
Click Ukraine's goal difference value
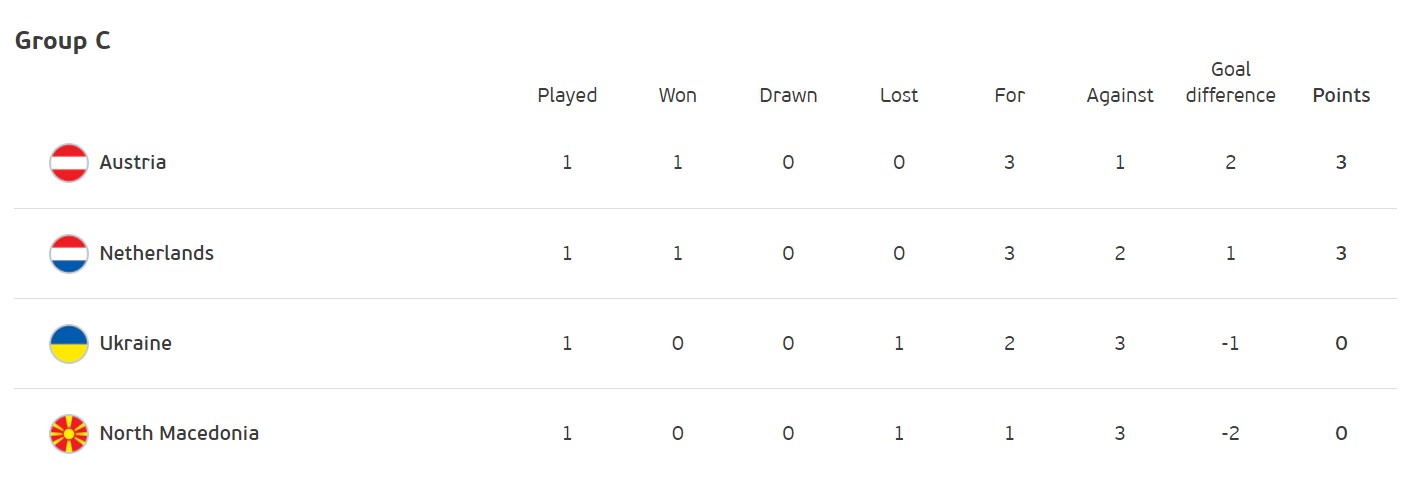(x=1230, y=343)
